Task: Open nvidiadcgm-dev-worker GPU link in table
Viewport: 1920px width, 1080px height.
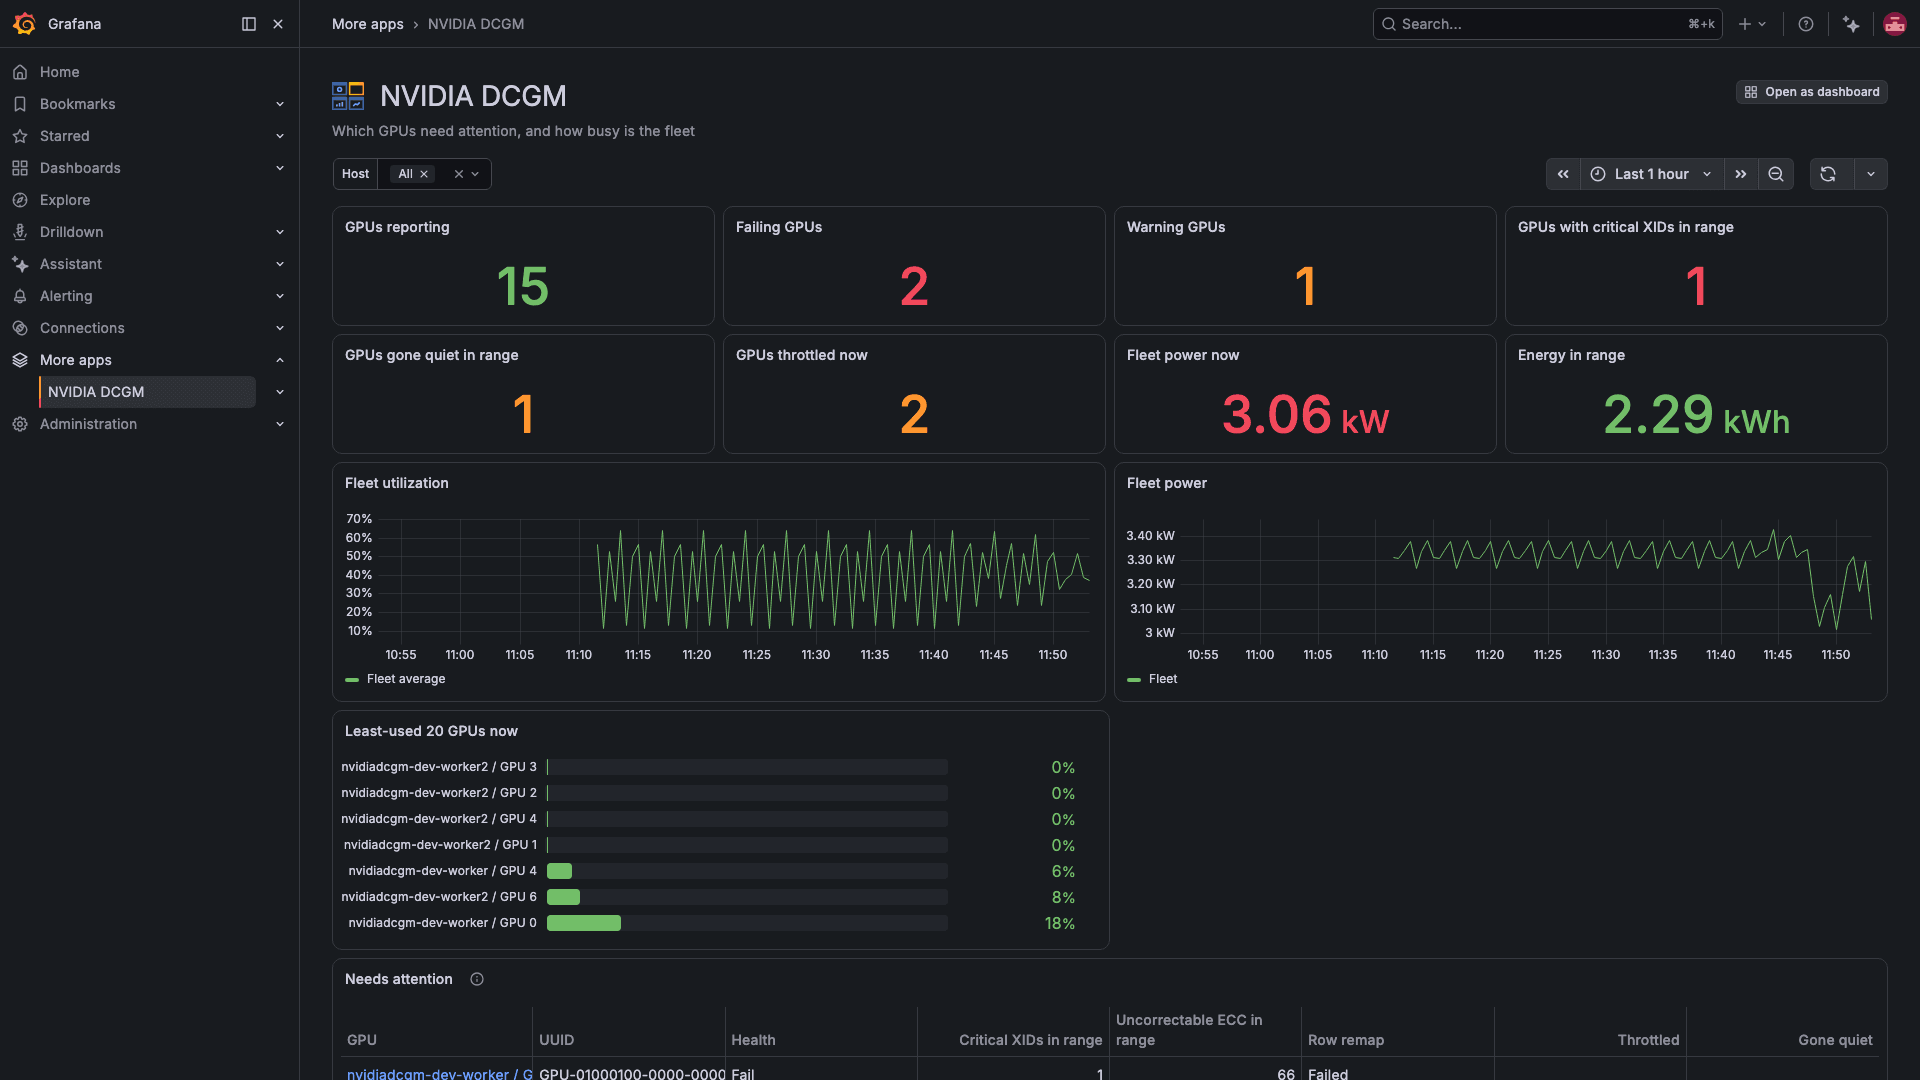Action: (x=439, y=1073)
